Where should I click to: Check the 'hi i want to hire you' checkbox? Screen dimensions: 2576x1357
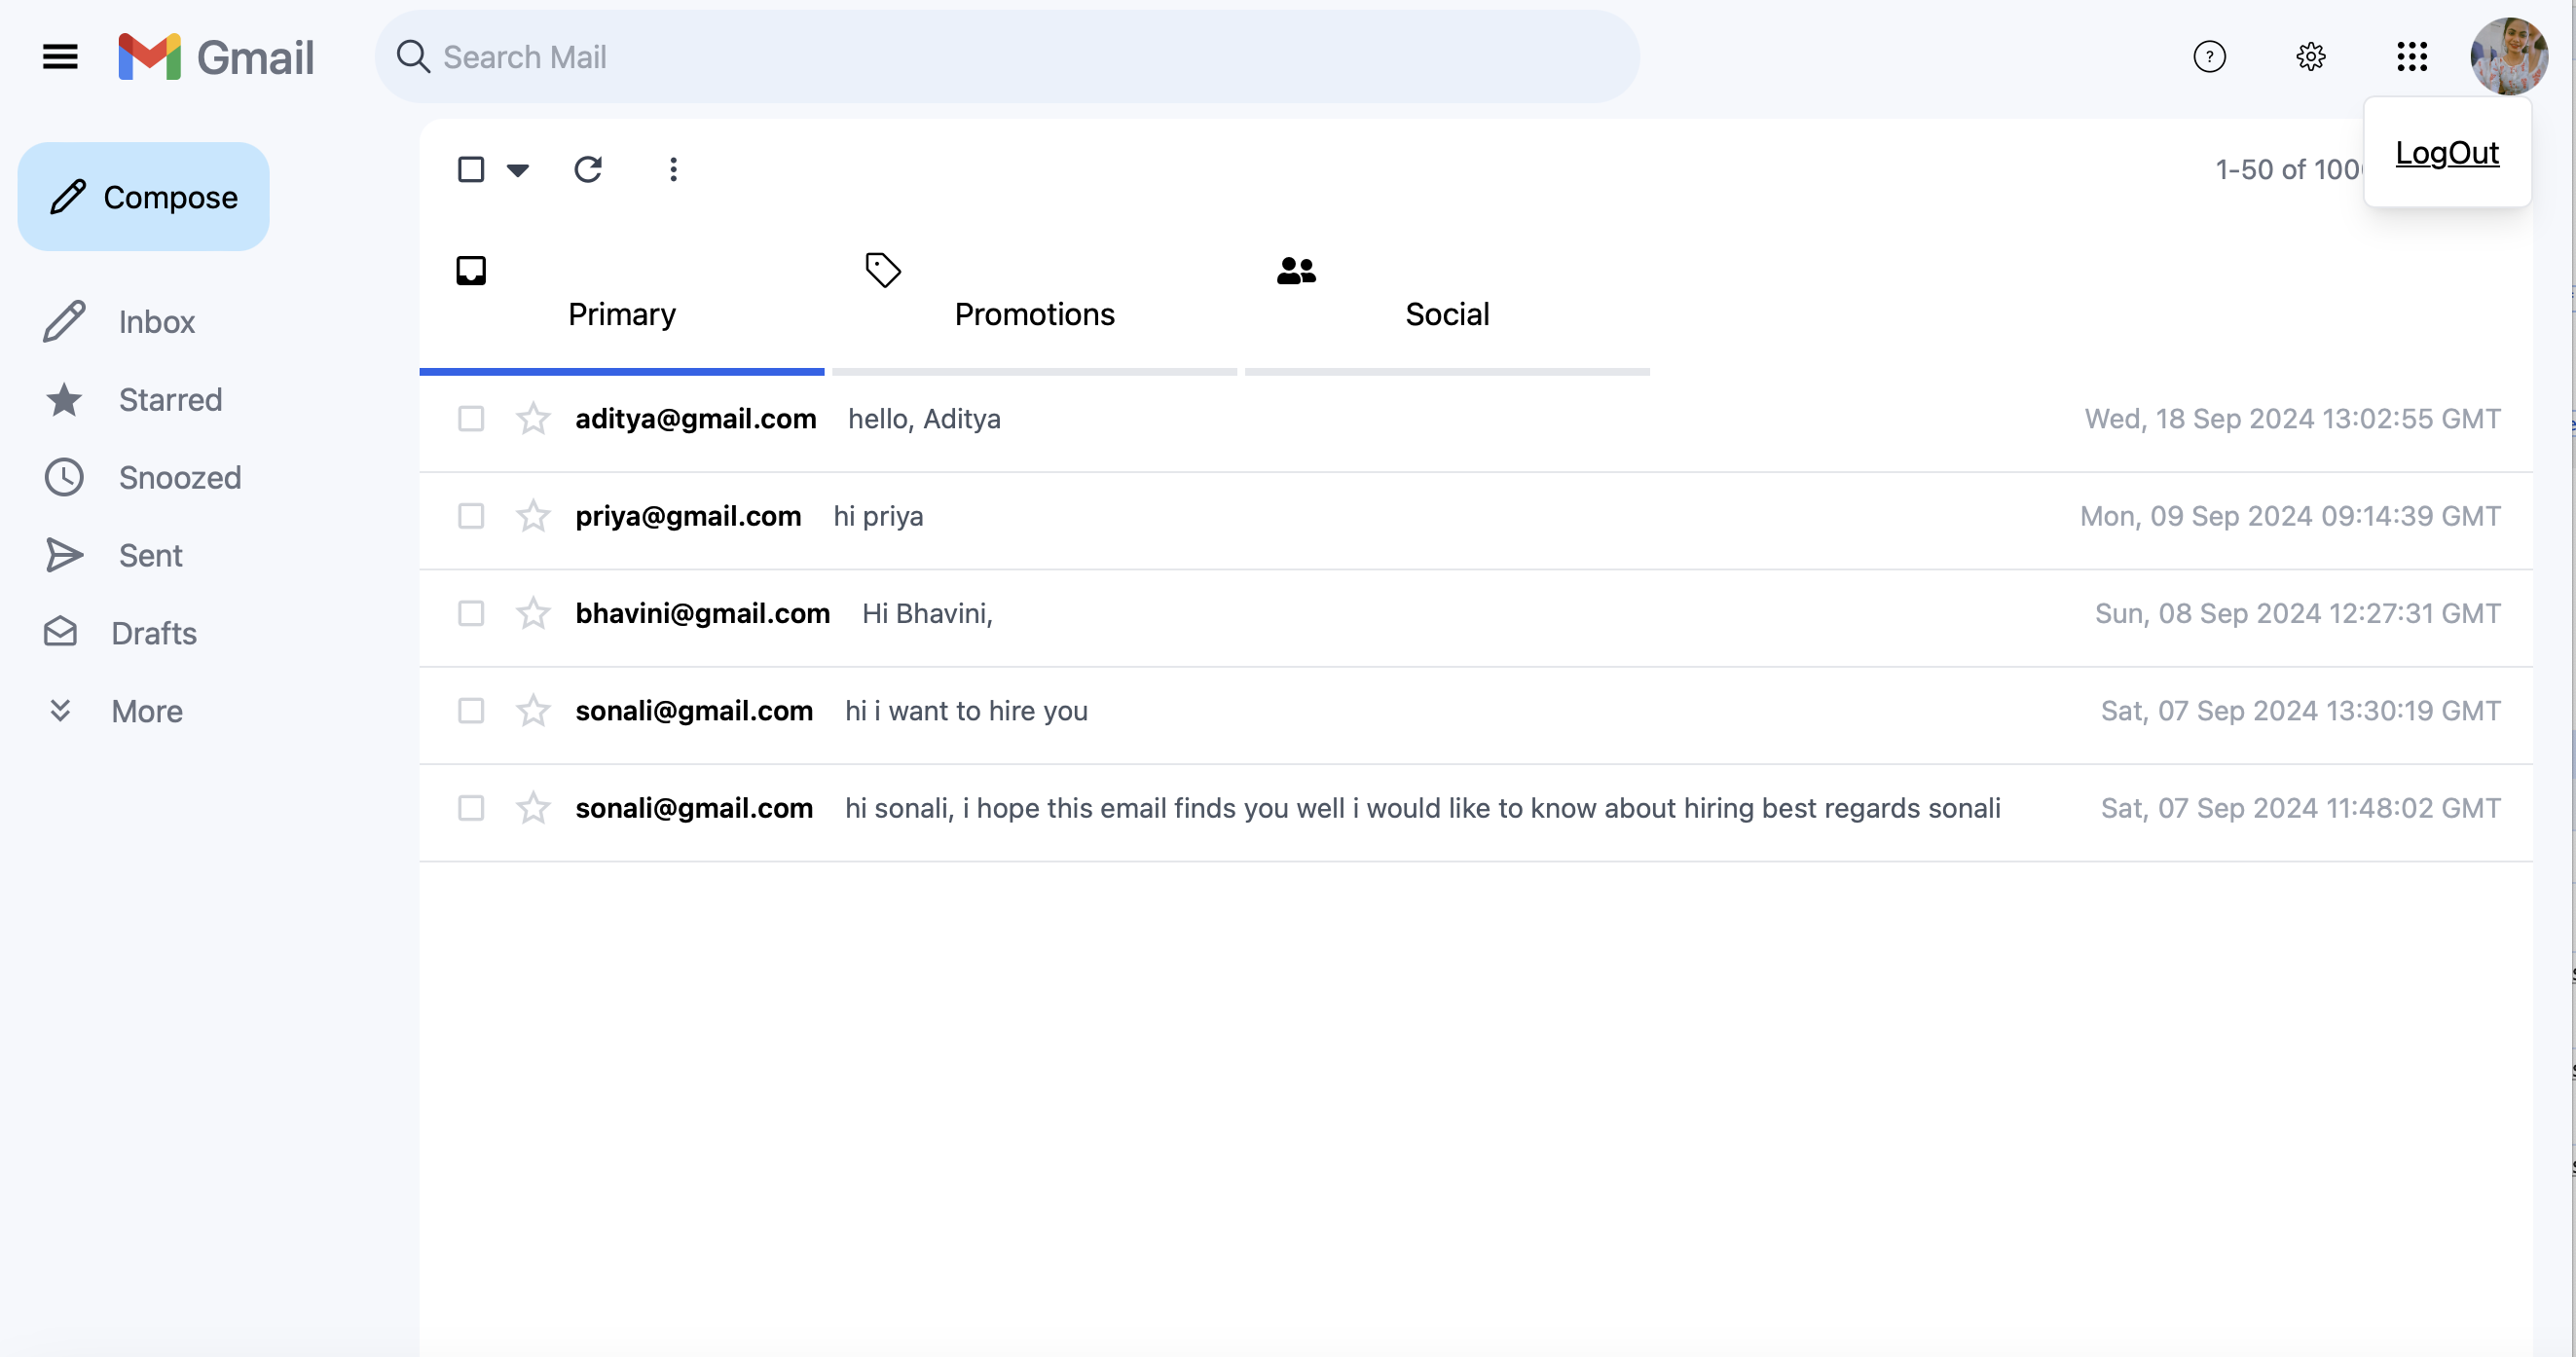tap(471, 711)
